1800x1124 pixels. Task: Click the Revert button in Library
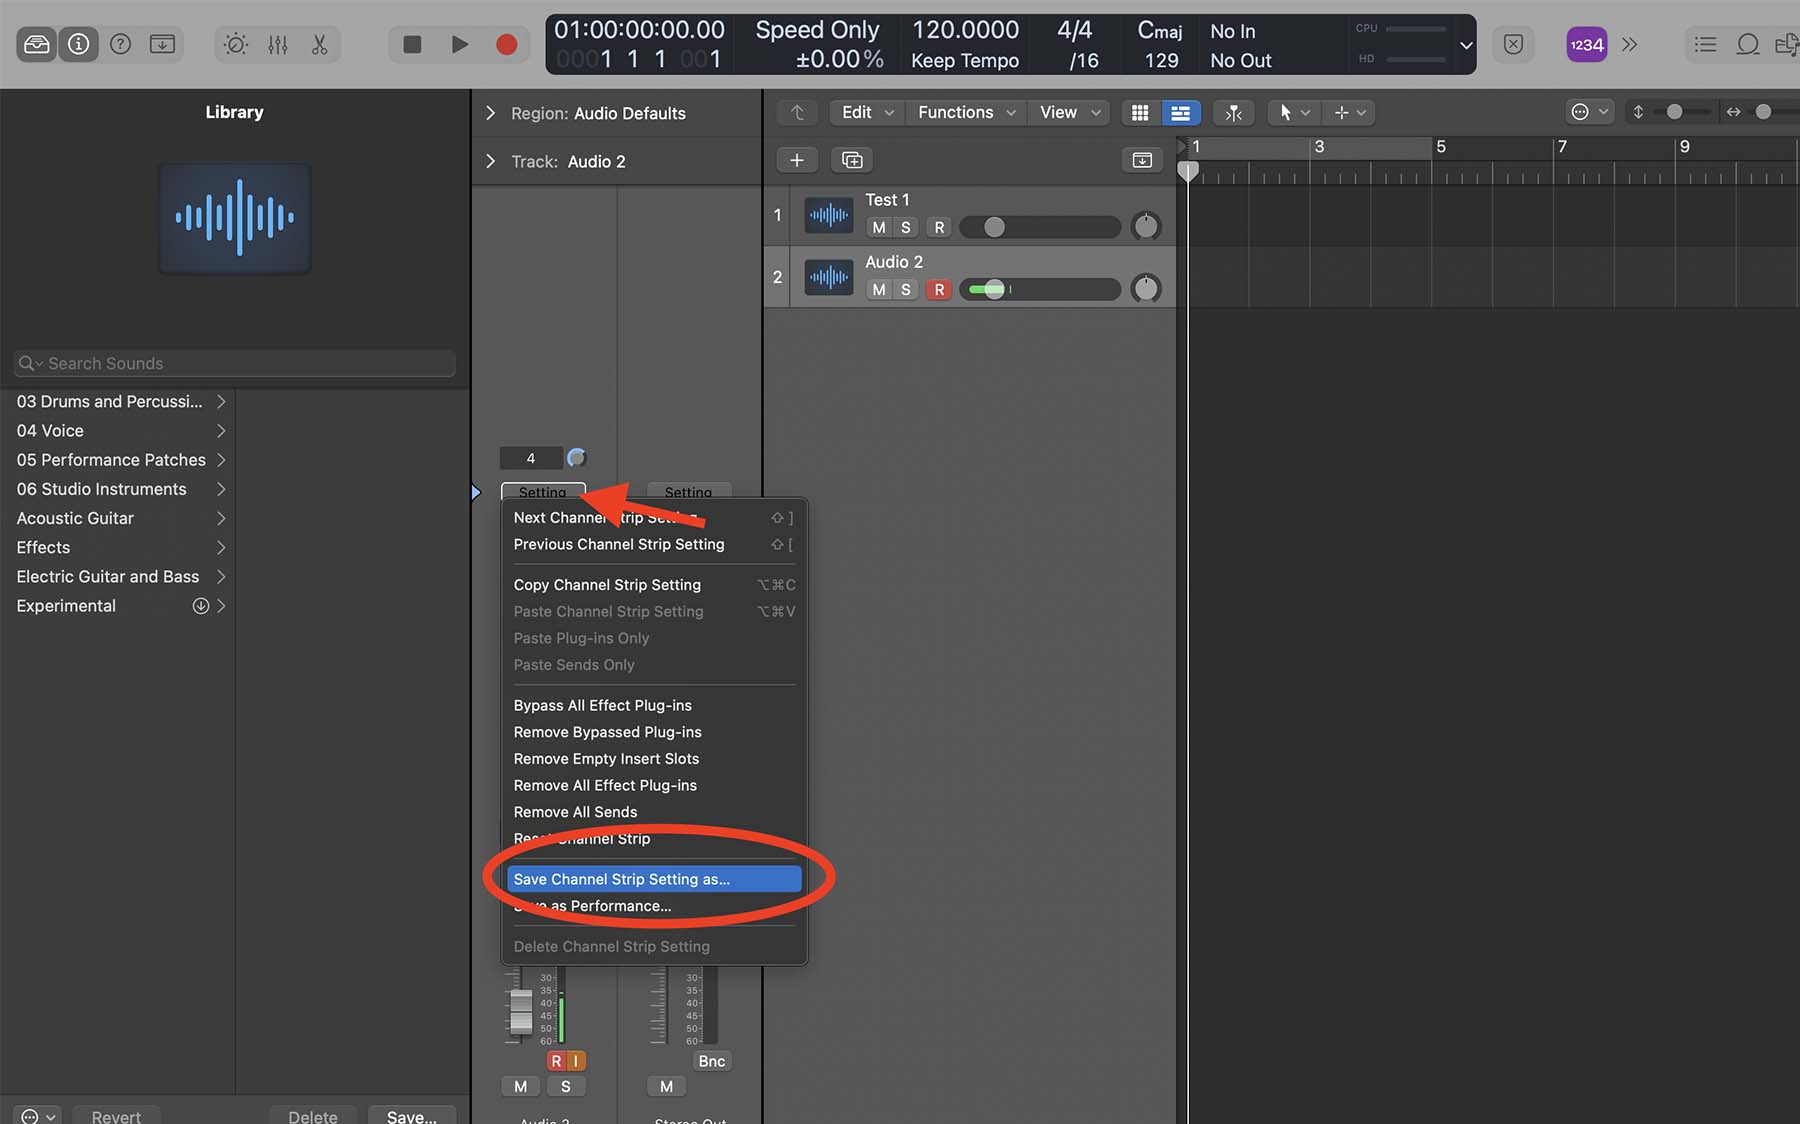pyautogui.click(x=116, y=1116)
